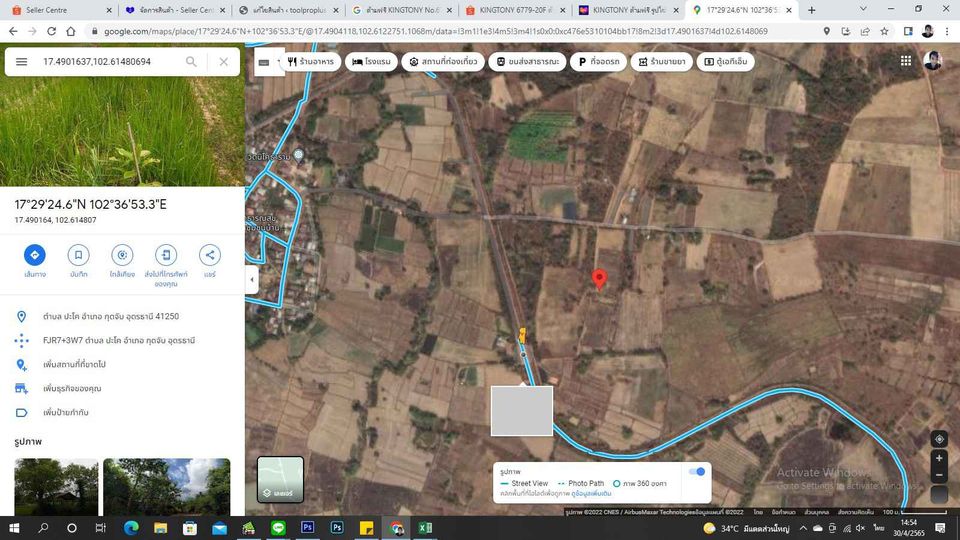The width and height of the screenshot is (960, 540).
Task: Open the hamburger main menu
Action: [x=21, y=61]
